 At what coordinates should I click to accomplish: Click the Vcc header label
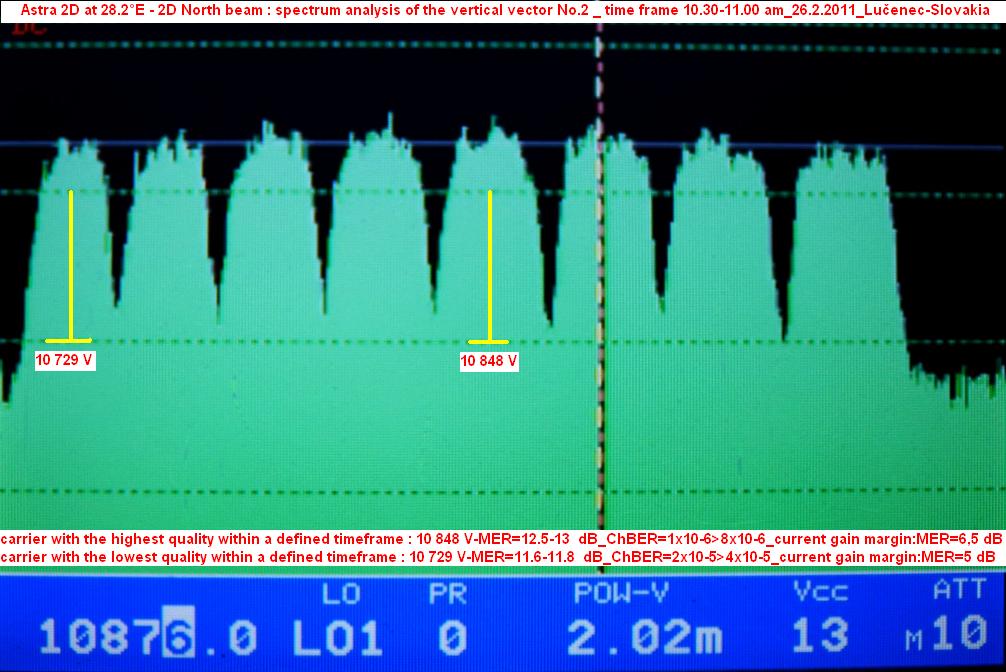click(x=820, y=593)
